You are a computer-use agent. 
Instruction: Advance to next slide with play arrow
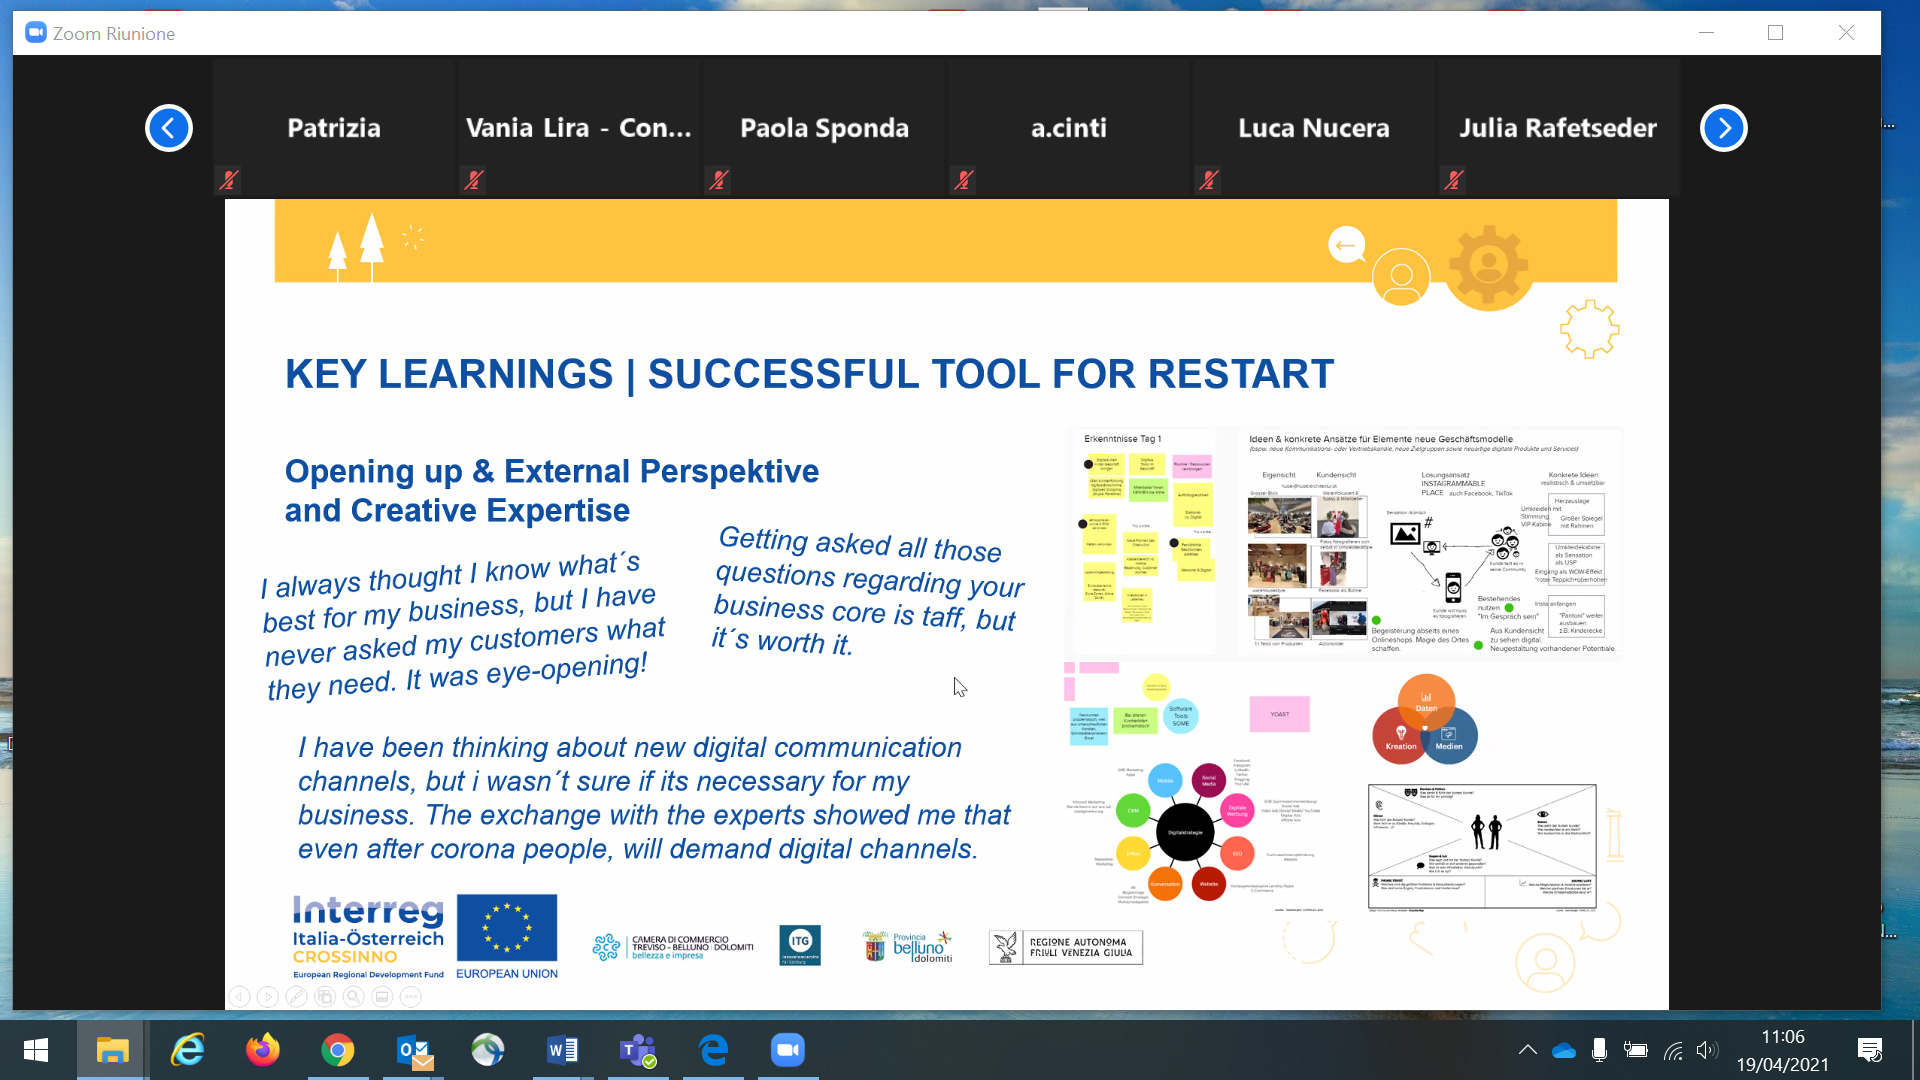(x=267, y=996)
